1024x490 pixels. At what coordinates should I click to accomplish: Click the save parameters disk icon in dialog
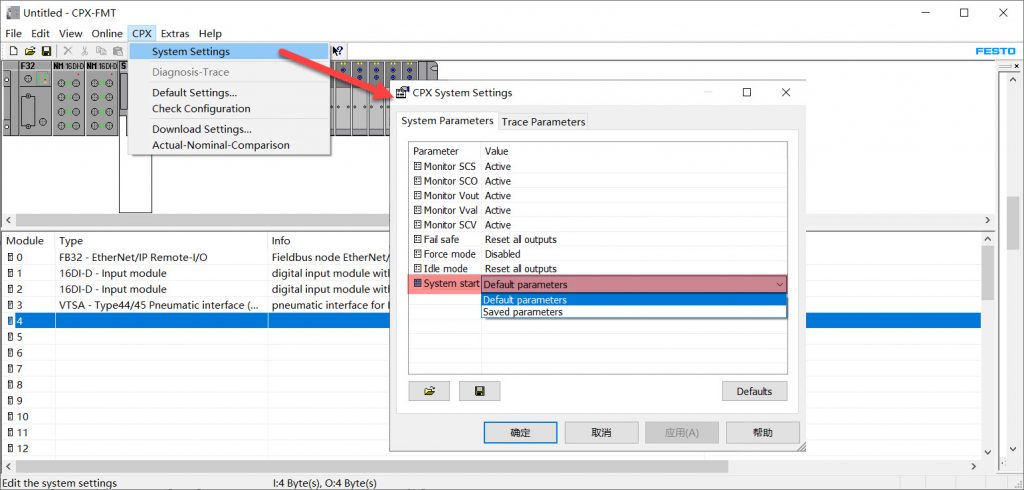pyautogui.click(x=479, y=391)
